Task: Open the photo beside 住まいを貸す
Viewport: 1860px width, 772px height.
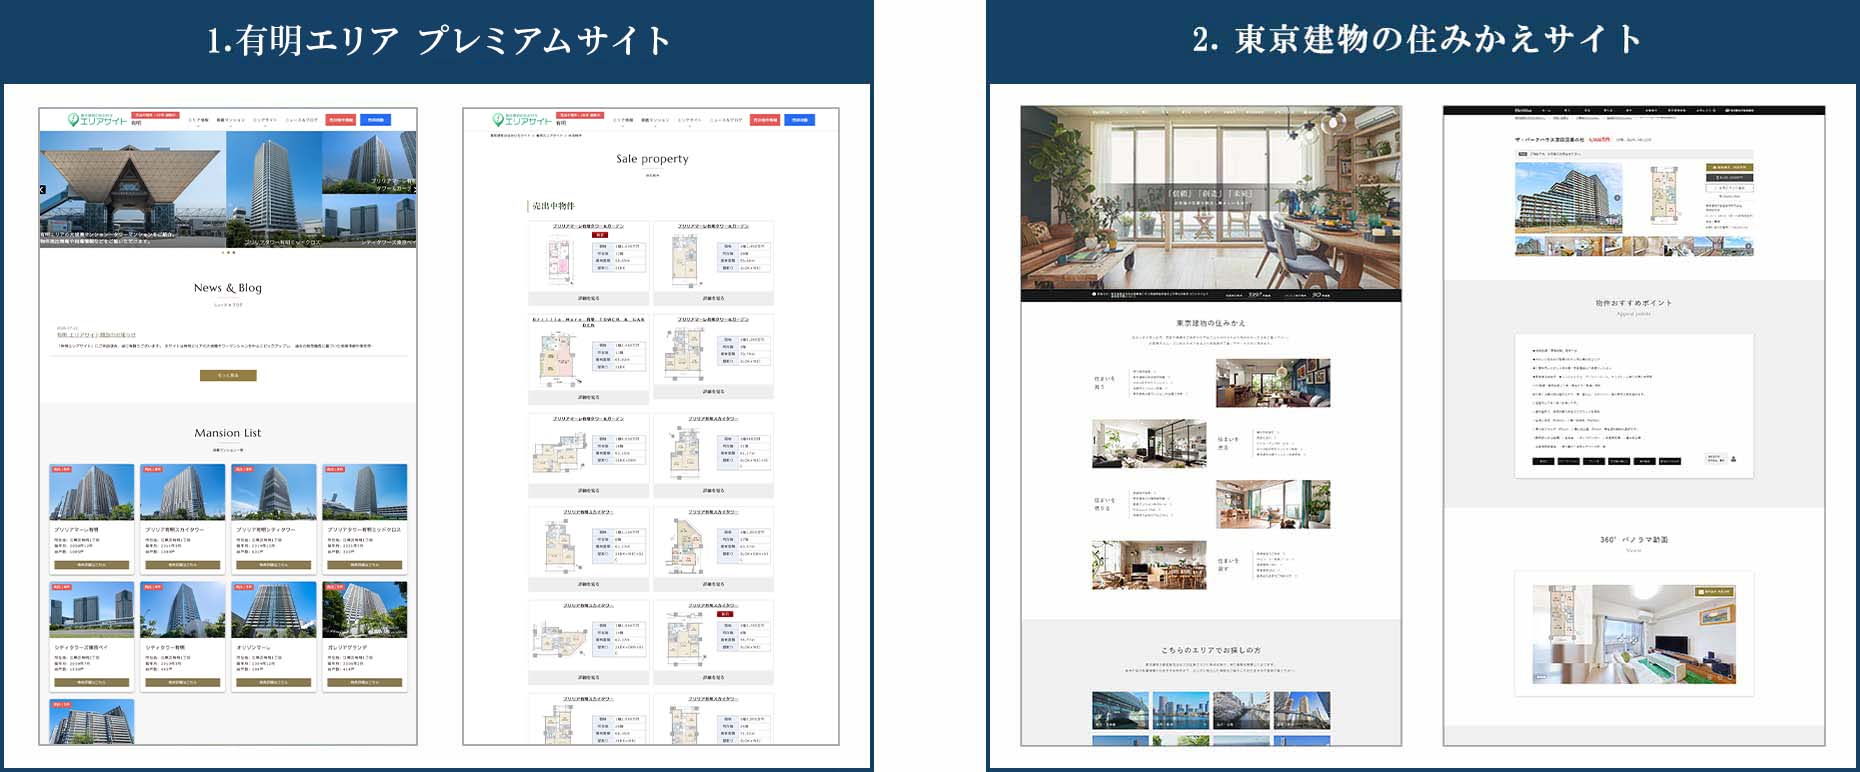Action: 1149,565
